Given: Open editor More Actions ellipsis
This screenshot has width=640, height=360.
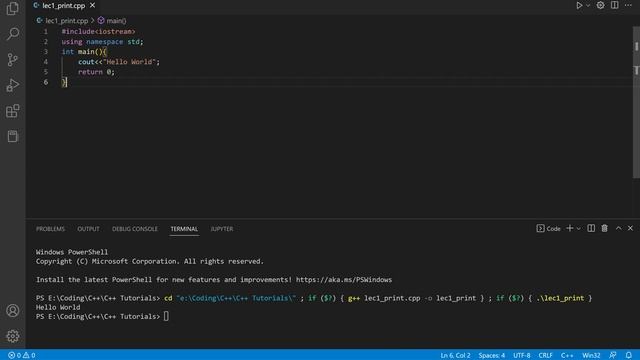Looking at the screenshot, I should pos(628,5).
